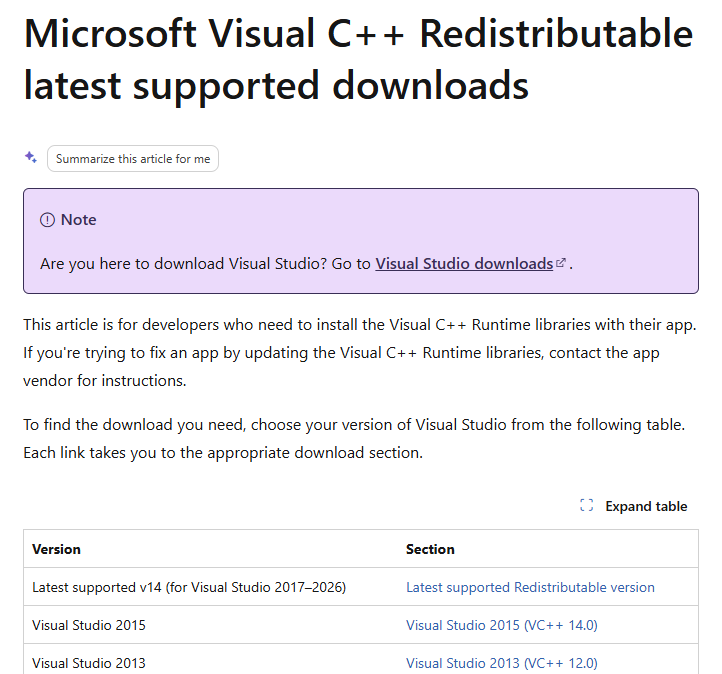Expand the table using its text label
This screenshot has width=722, height=674.
coord(646,506)
